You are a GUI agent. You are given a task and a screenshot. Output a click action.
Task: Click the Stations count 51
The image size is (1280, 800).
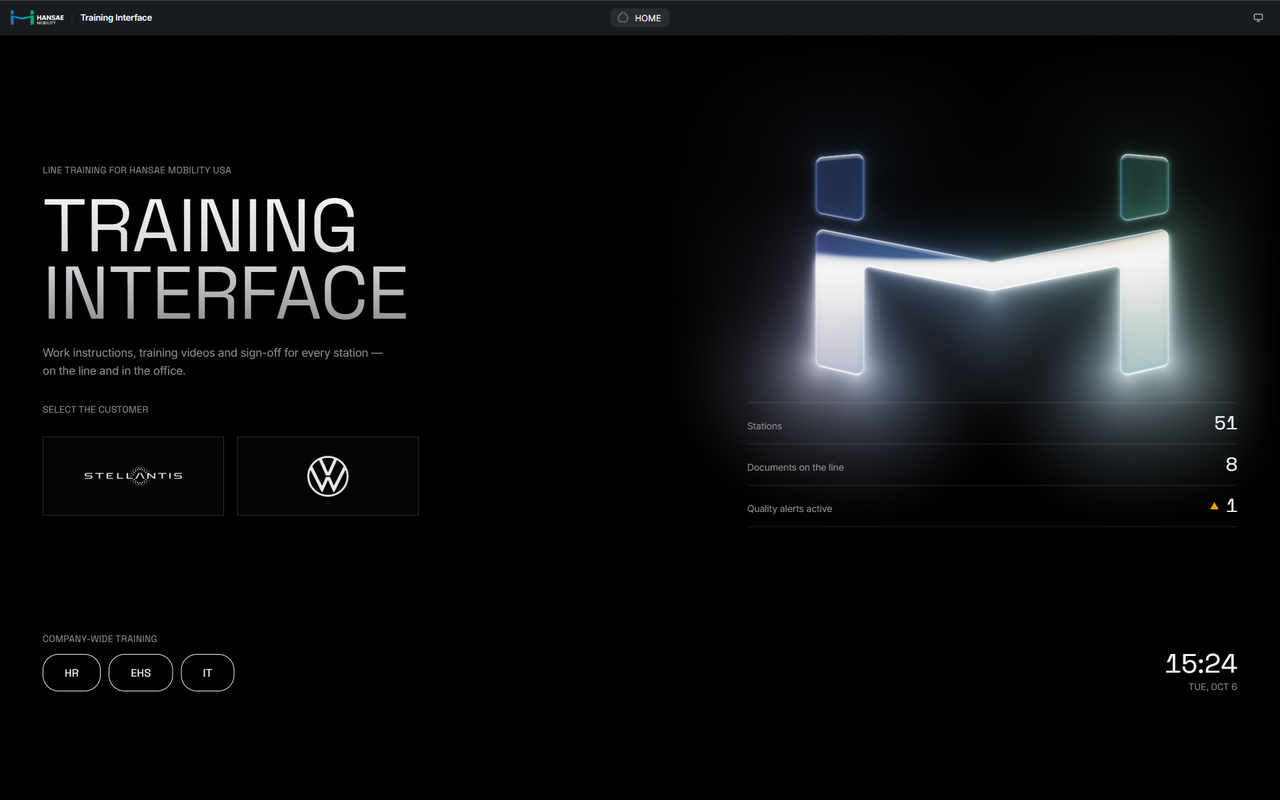(1225, 423)
